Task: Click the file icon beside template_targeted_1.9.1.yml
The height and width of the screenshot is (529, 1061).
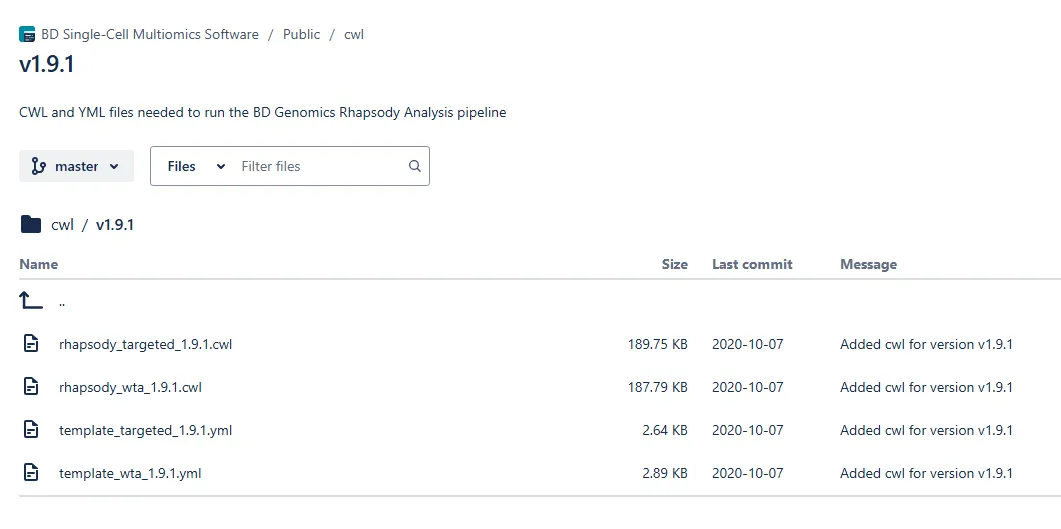Action: [31, 430]
